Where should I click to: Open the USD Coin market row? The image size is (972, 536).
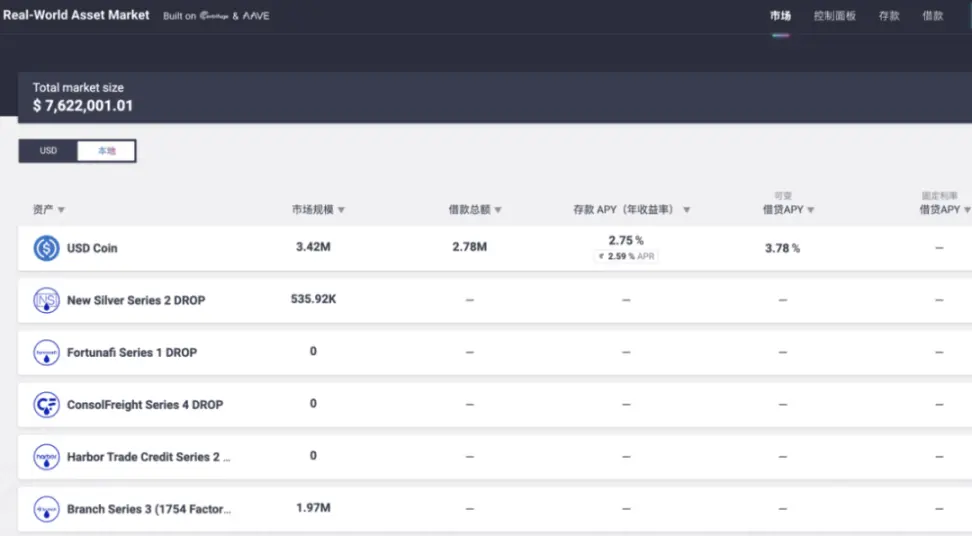click(495, 248)
